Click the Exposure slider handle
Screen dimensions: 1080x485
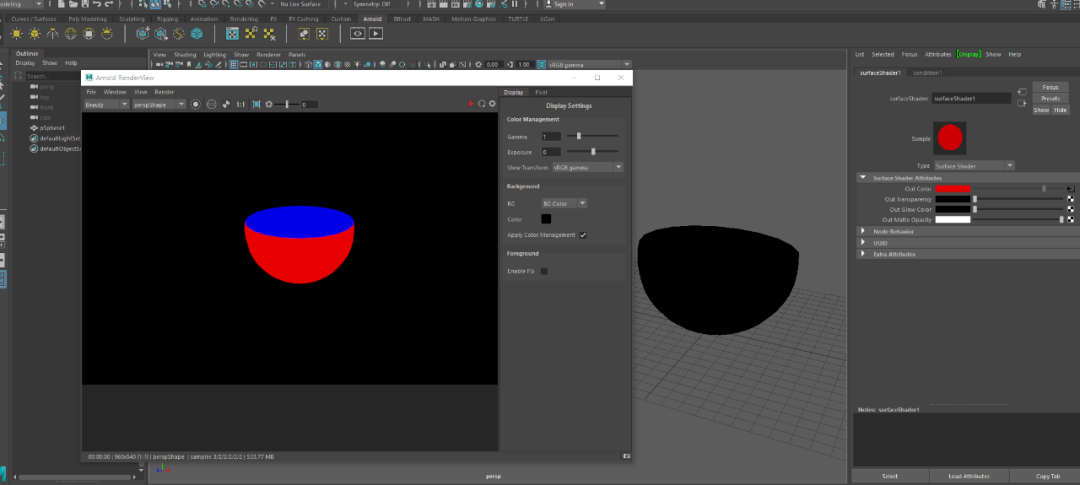click(593, 152)
